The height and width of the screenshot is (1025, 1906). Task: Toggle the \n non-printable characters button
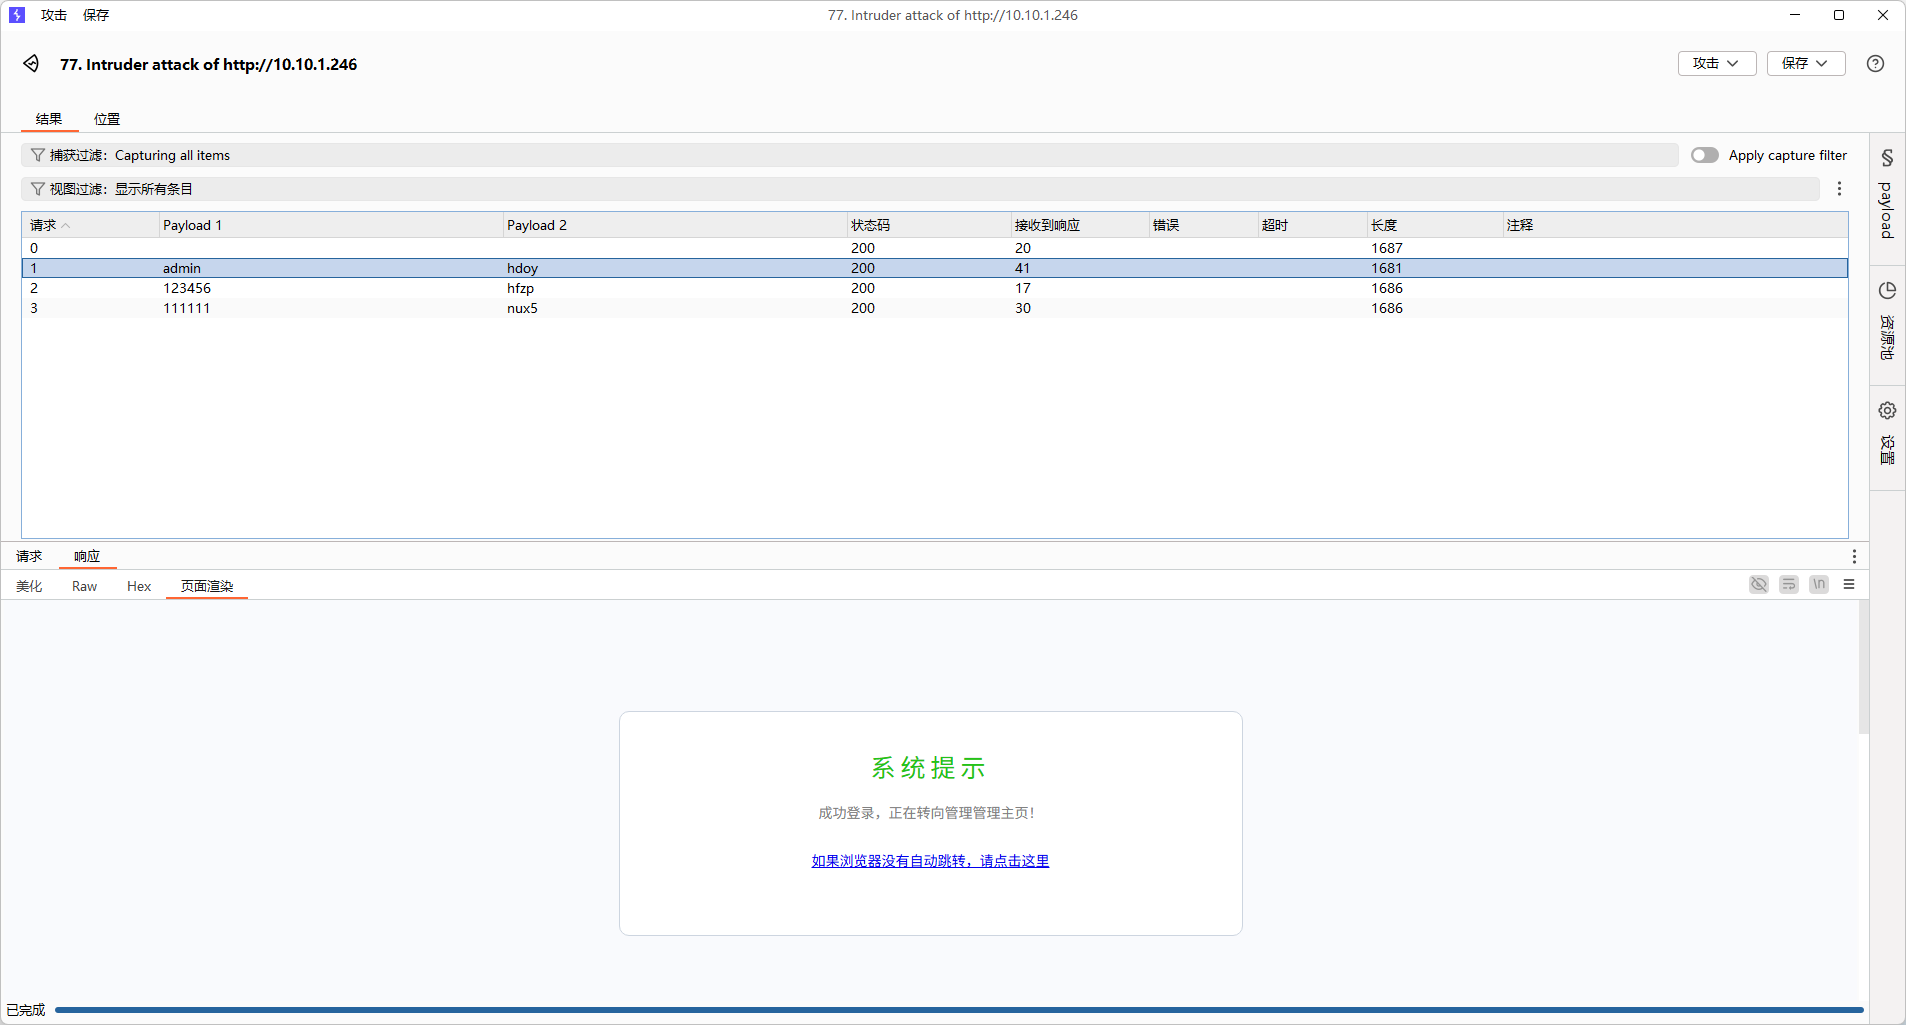tap(1818, 585)
